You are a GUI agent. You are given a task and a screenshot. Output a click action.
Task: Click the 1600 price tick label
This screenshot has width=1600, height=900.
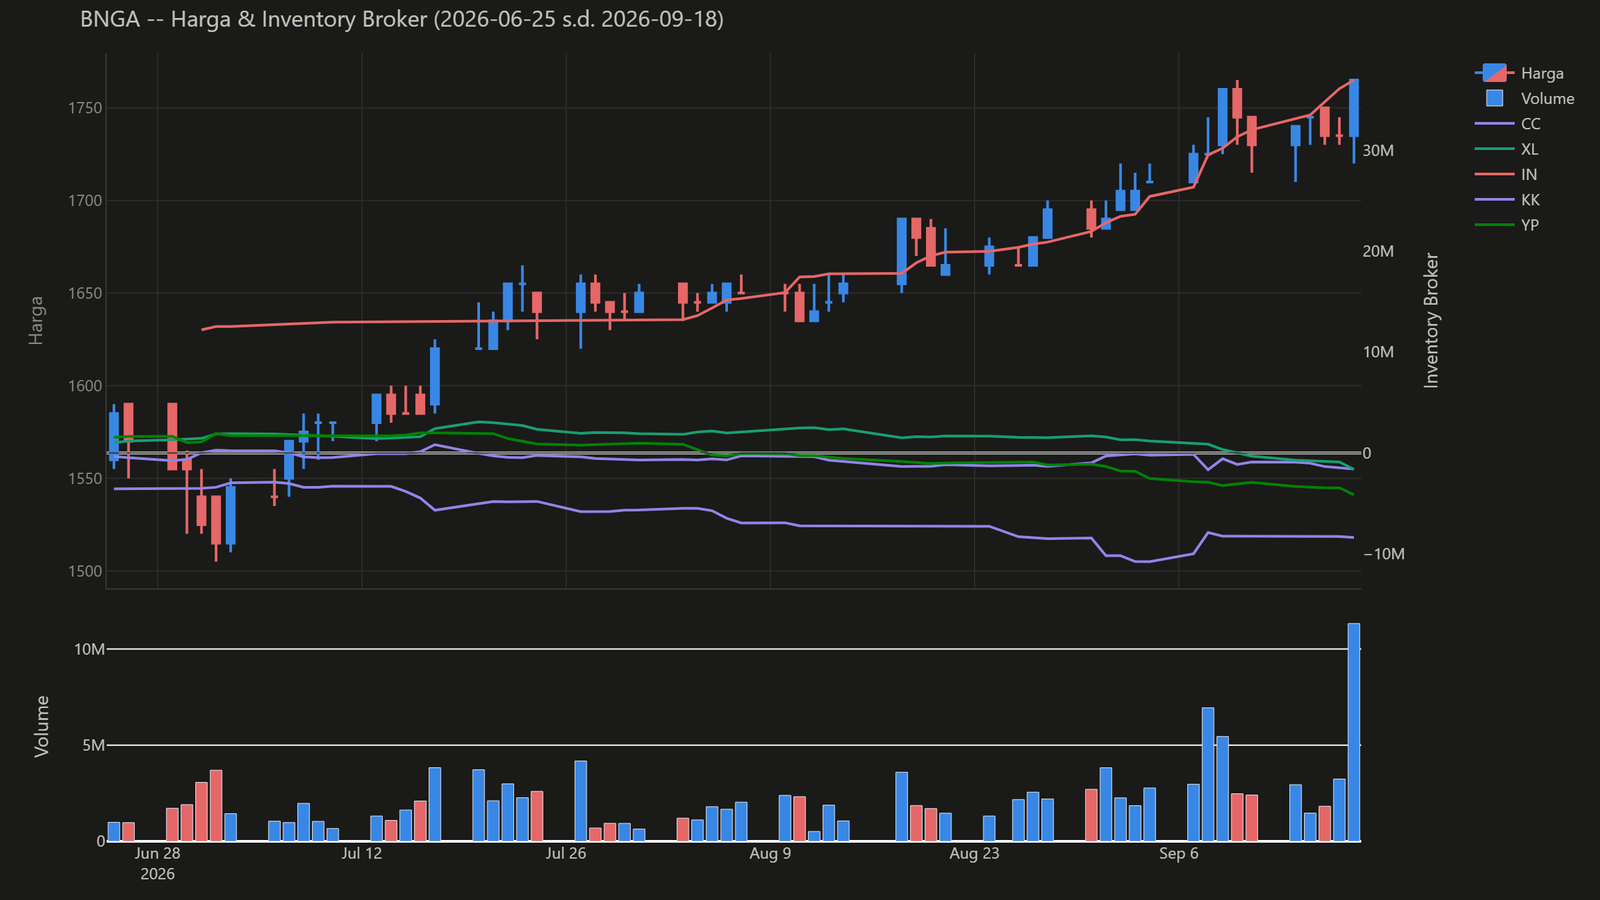coord(83,386)
